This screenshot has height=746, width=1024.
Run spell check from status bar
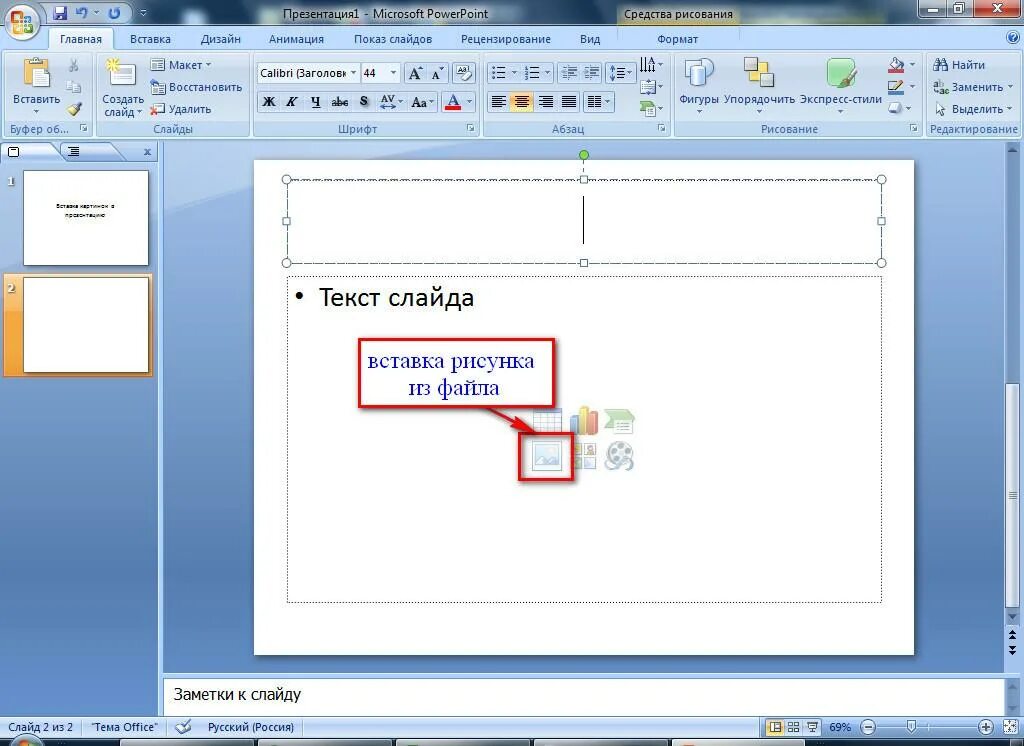click(184, 726)
